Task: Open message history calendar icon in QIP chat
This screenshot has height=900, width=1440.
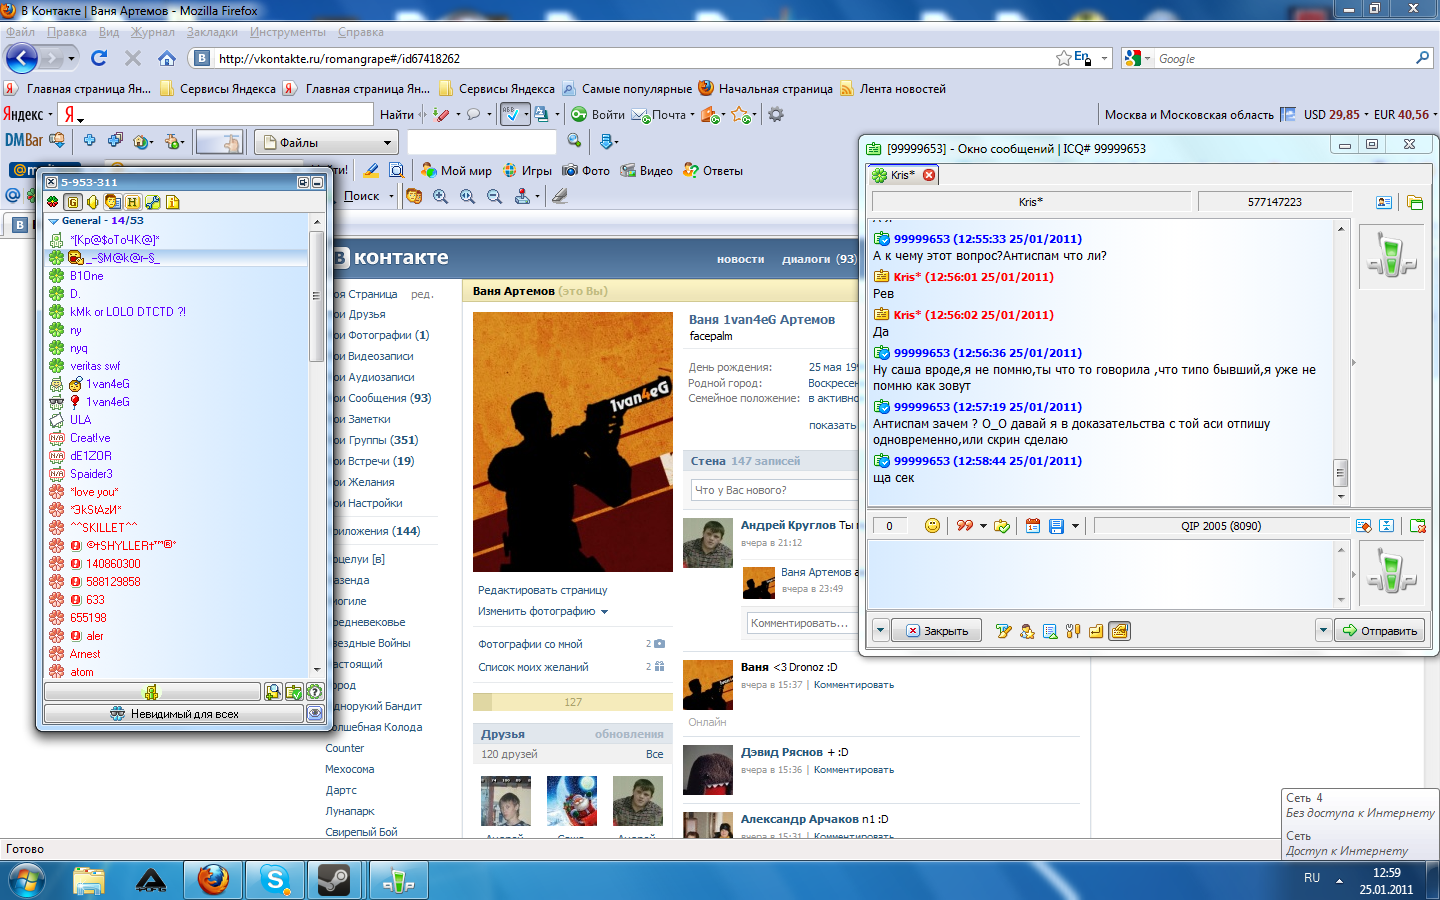Action: pyautogui.click(x=1033, y=526)
